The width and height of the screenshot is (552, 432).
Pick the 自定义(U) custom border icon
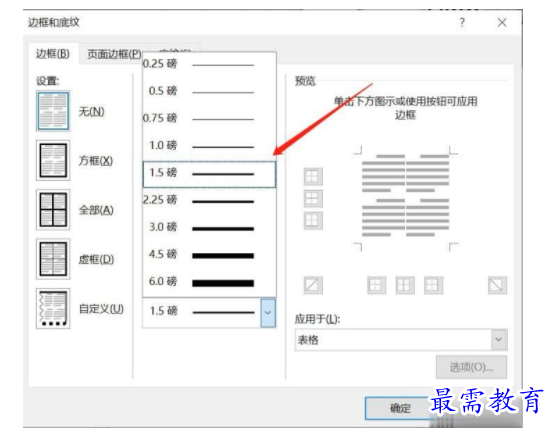(53, 308)
